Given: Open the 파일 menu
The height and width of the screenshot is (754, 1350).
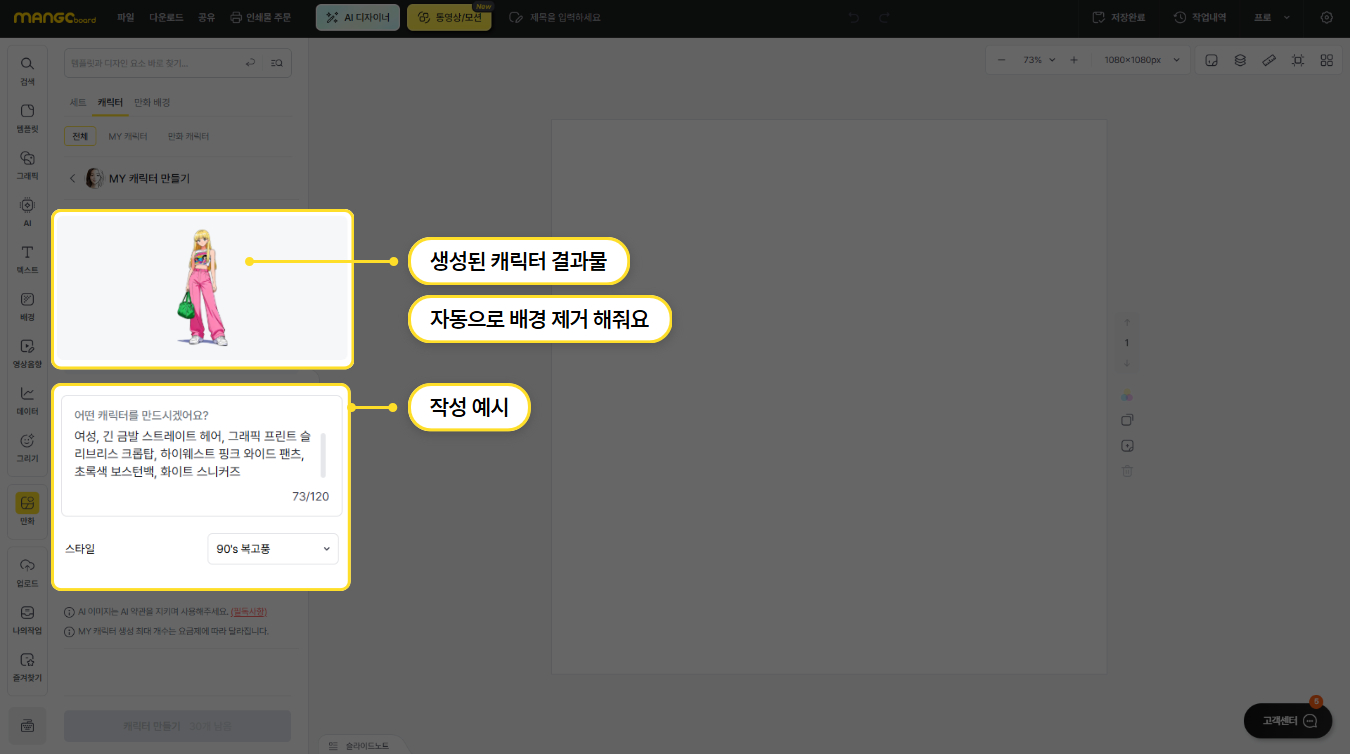Looking at the screenshot, I should [x=125, y=18].
